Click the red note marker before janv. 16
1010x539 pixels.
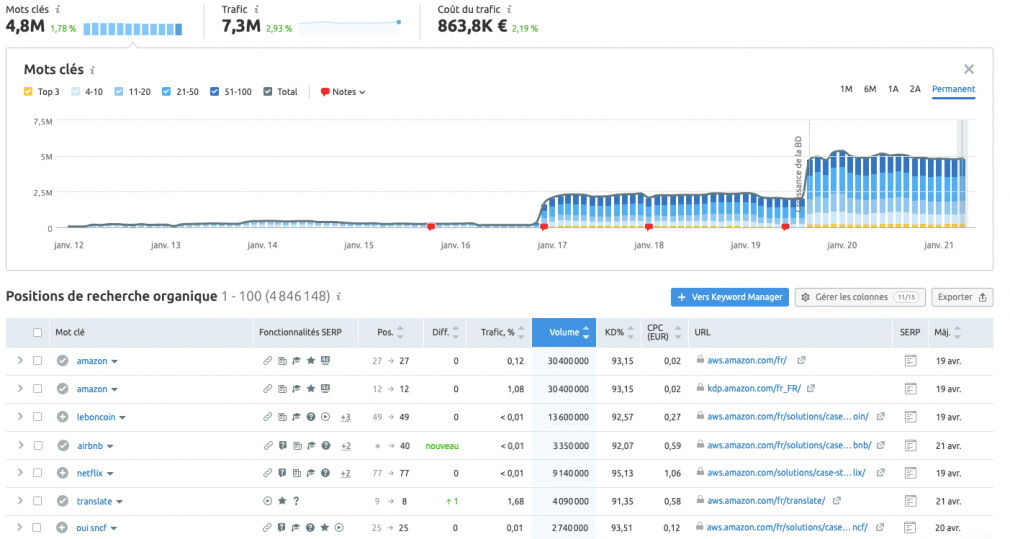coord(431,227)
